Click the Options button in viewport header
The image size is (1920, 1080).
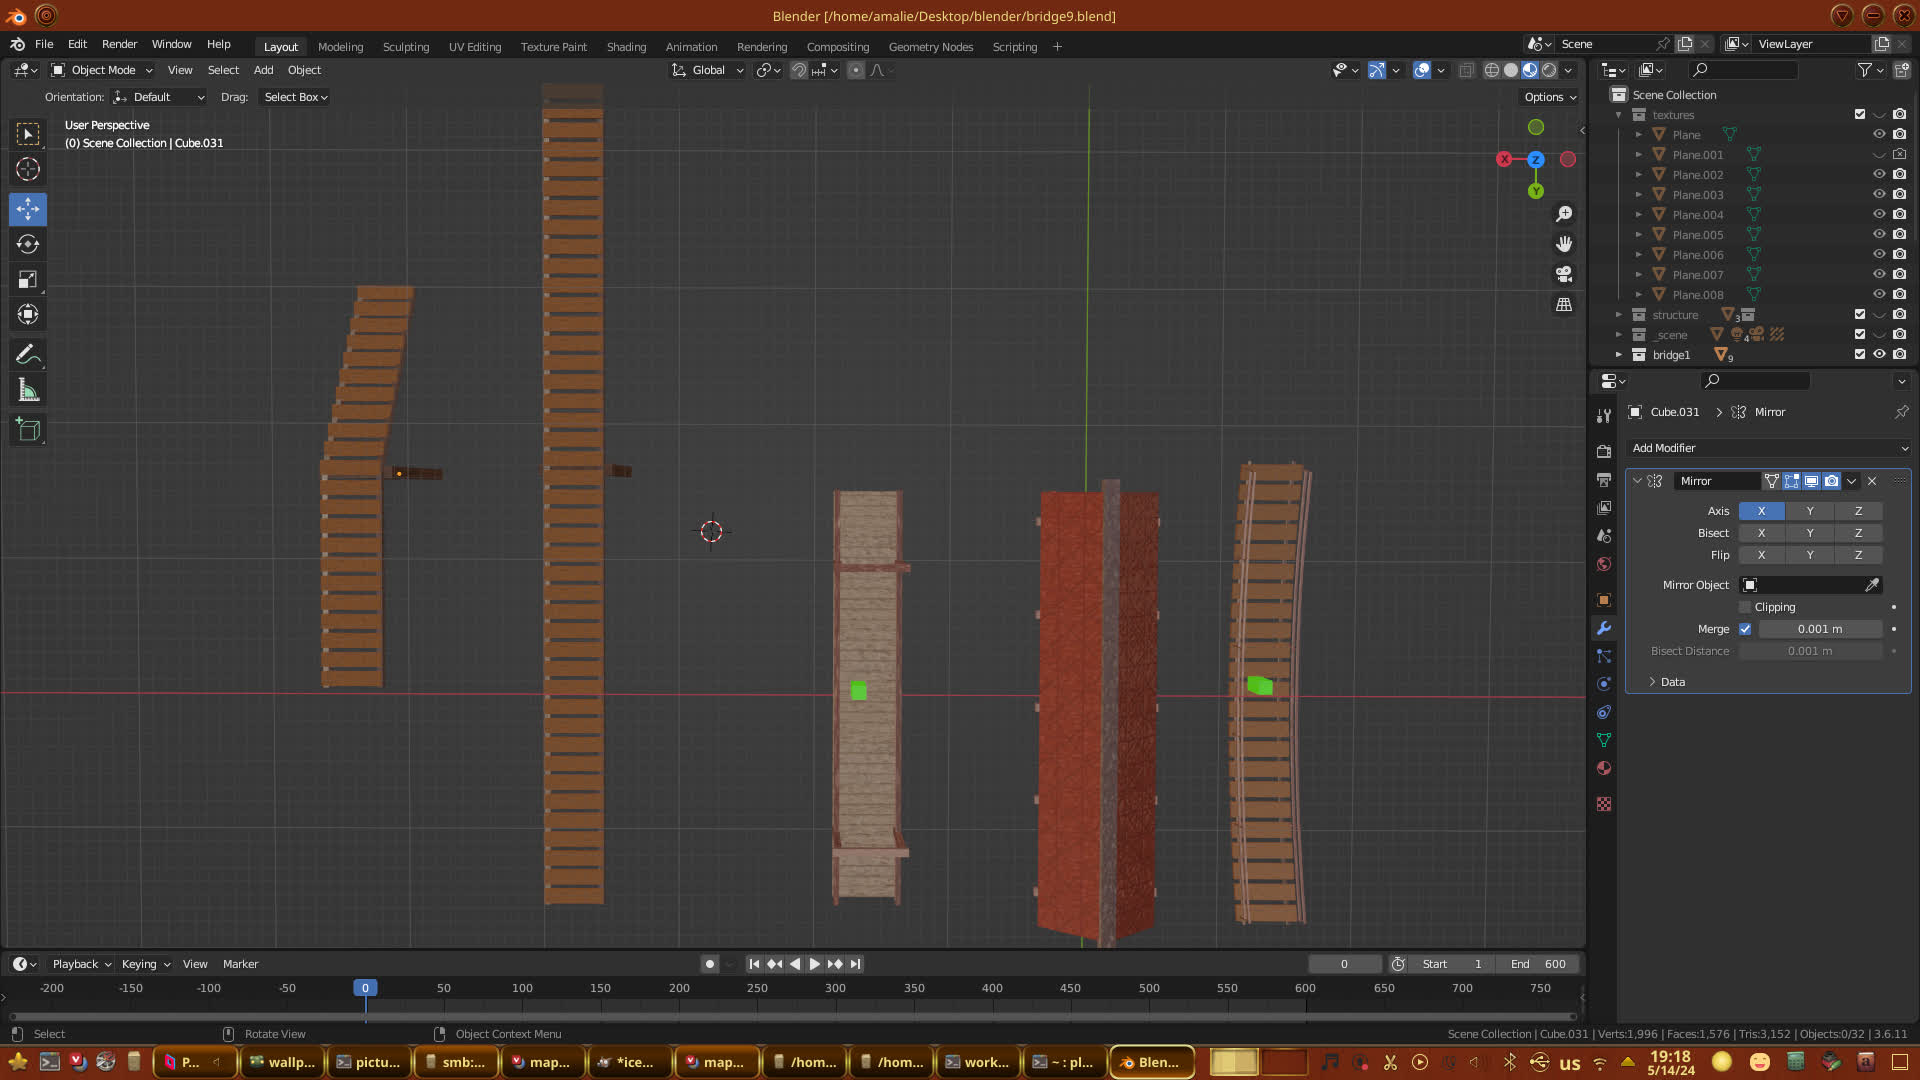click(x=1549, y=97)
